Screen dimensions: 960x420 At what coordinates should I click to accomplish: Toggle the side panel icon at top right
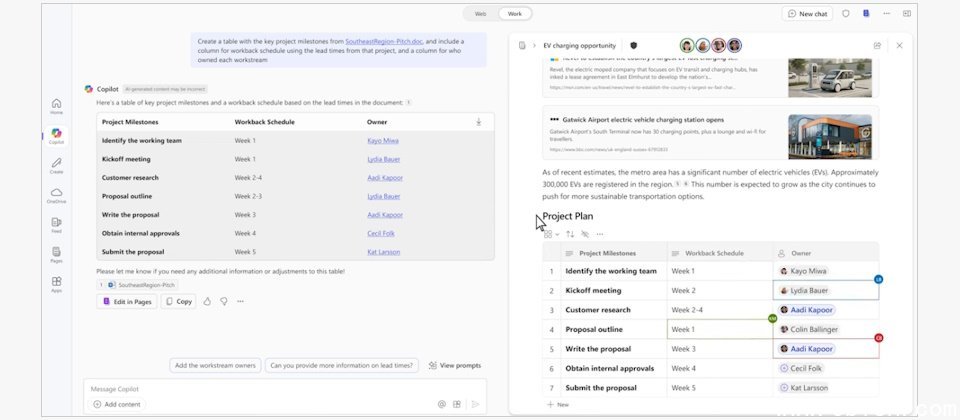point(907,13)
